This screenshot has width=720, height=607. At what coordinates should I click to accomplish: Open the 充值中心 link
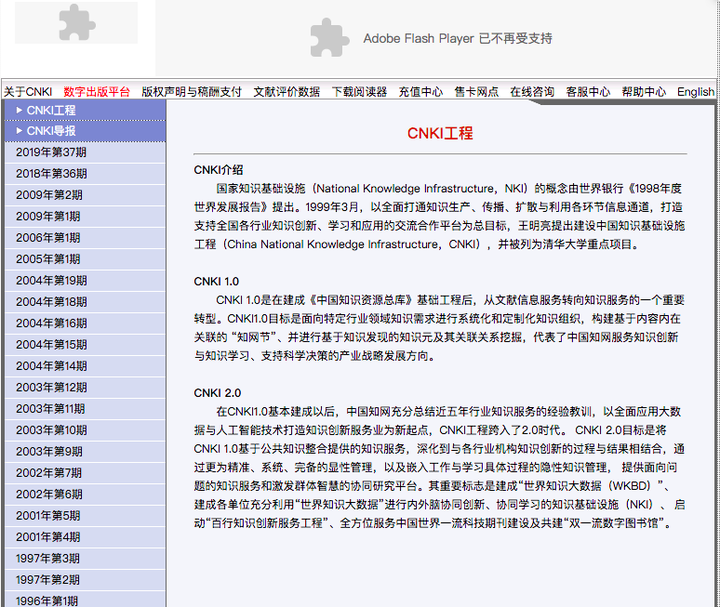420,91
